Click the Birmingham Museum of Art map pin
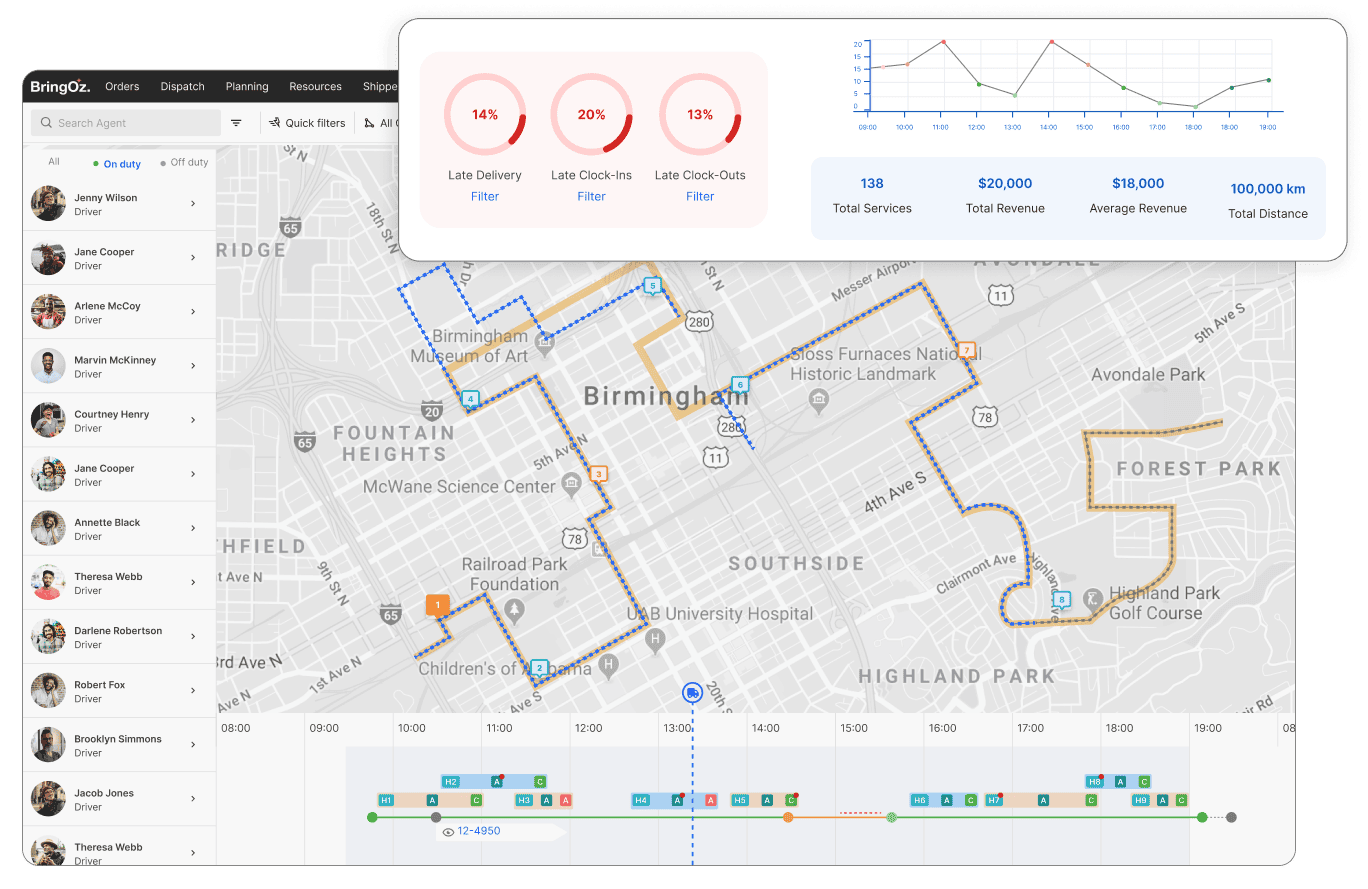This screenshot has height=889, width=1368. [545, 343]
